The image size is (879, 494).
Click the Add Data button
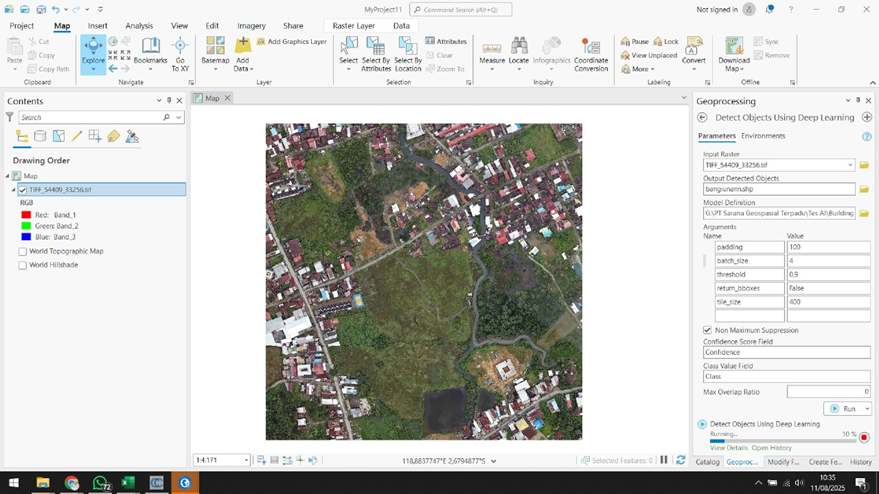coord(243,54)
